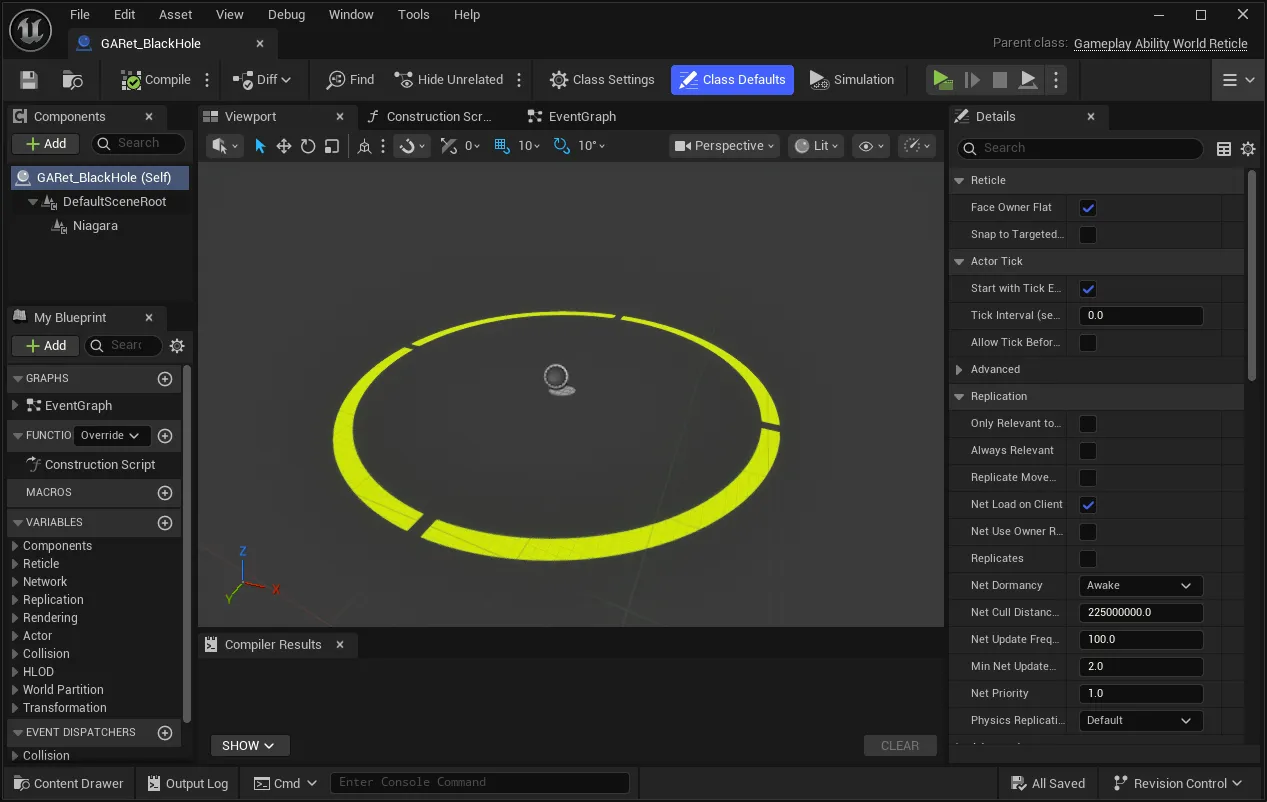Choose the Scale gizmo icon
This screenshot has width=1267, height=802.
tap(332, 146)
